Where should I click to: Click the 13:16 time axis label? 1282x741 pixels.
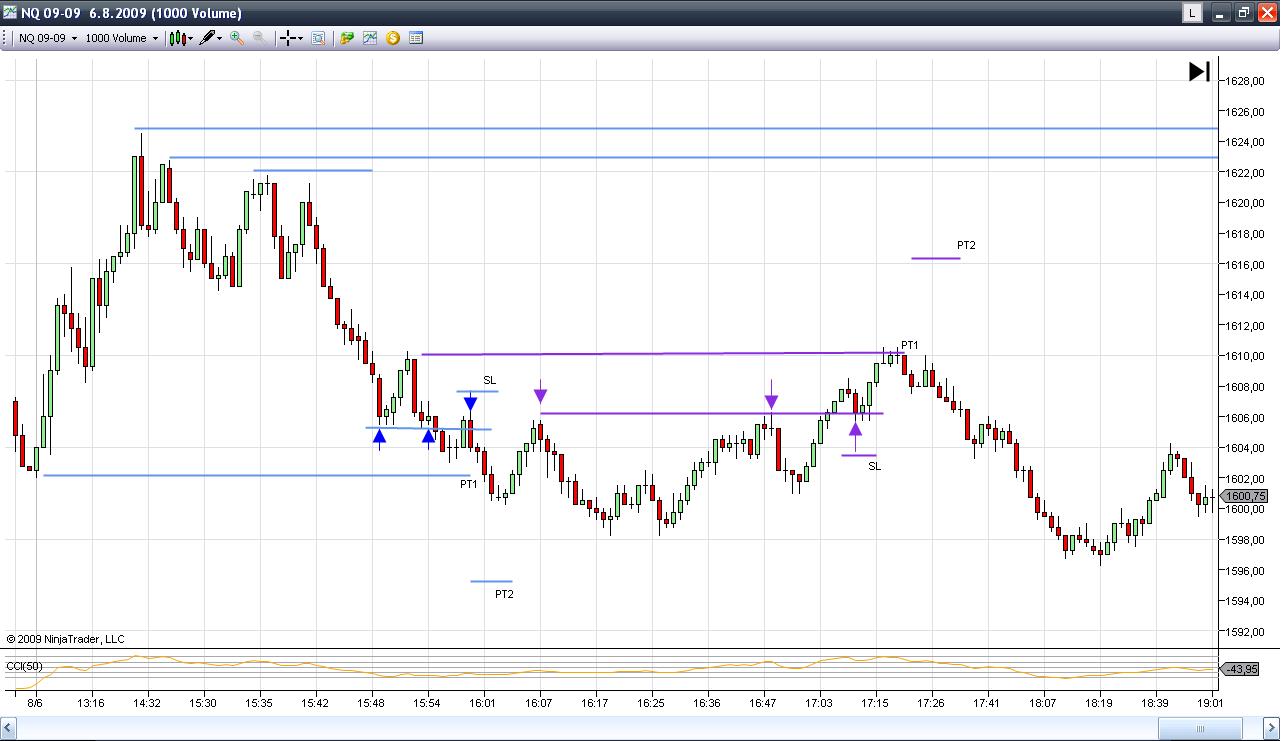(x=91, y=703)
